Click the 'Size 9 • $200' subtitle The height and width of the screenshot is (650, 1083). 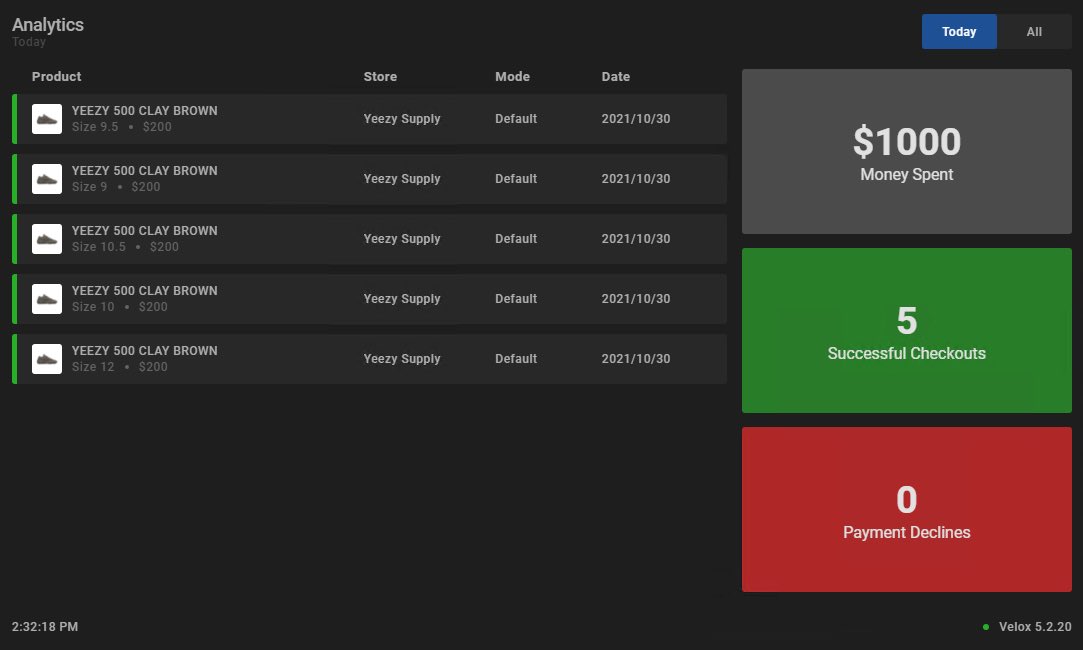pos(116,187)
